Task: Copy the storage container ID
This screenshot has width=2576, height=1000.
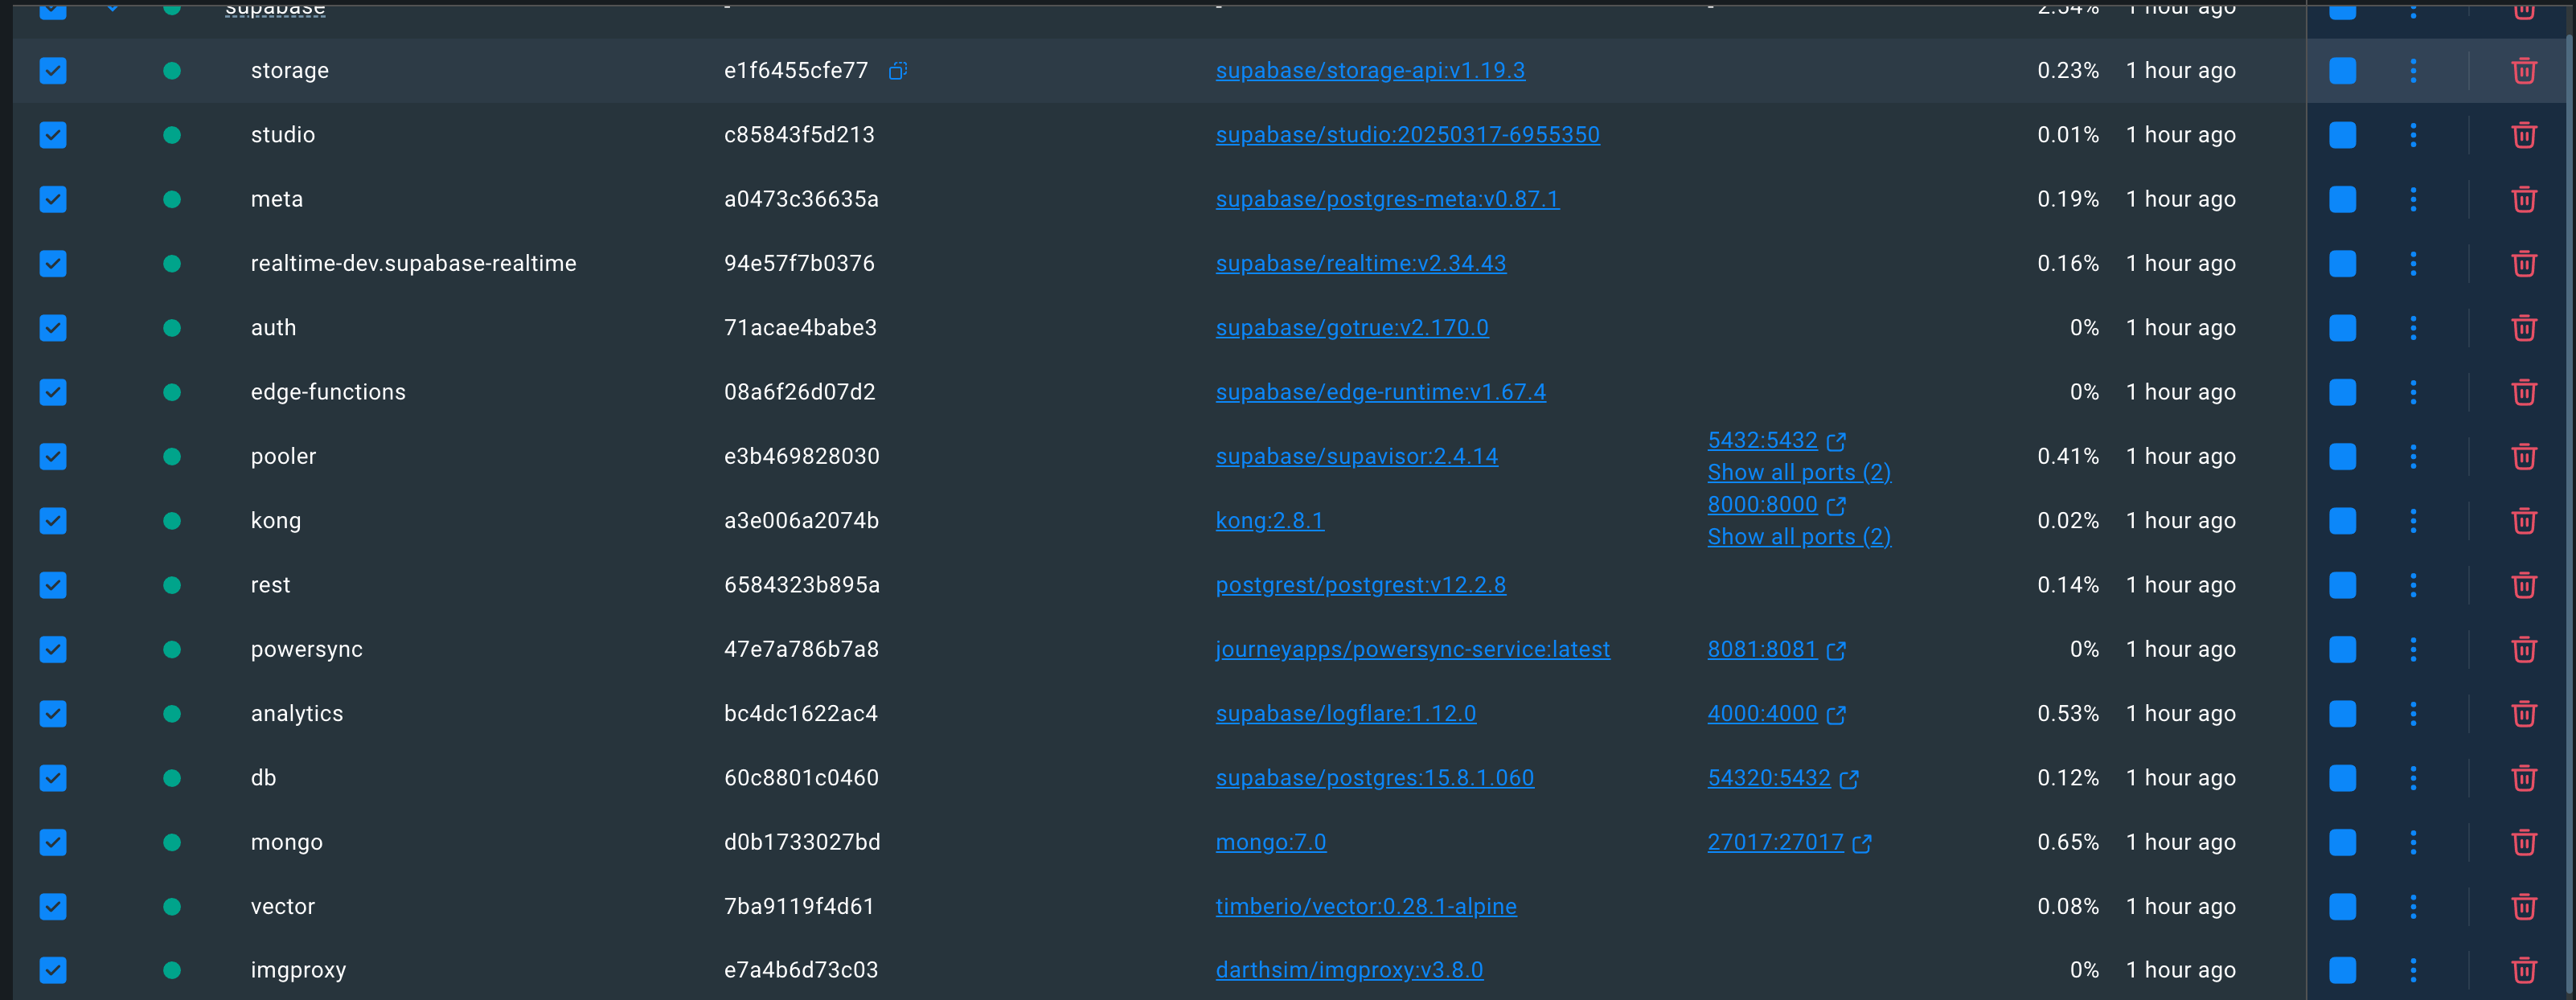Action: click(898, 70)
